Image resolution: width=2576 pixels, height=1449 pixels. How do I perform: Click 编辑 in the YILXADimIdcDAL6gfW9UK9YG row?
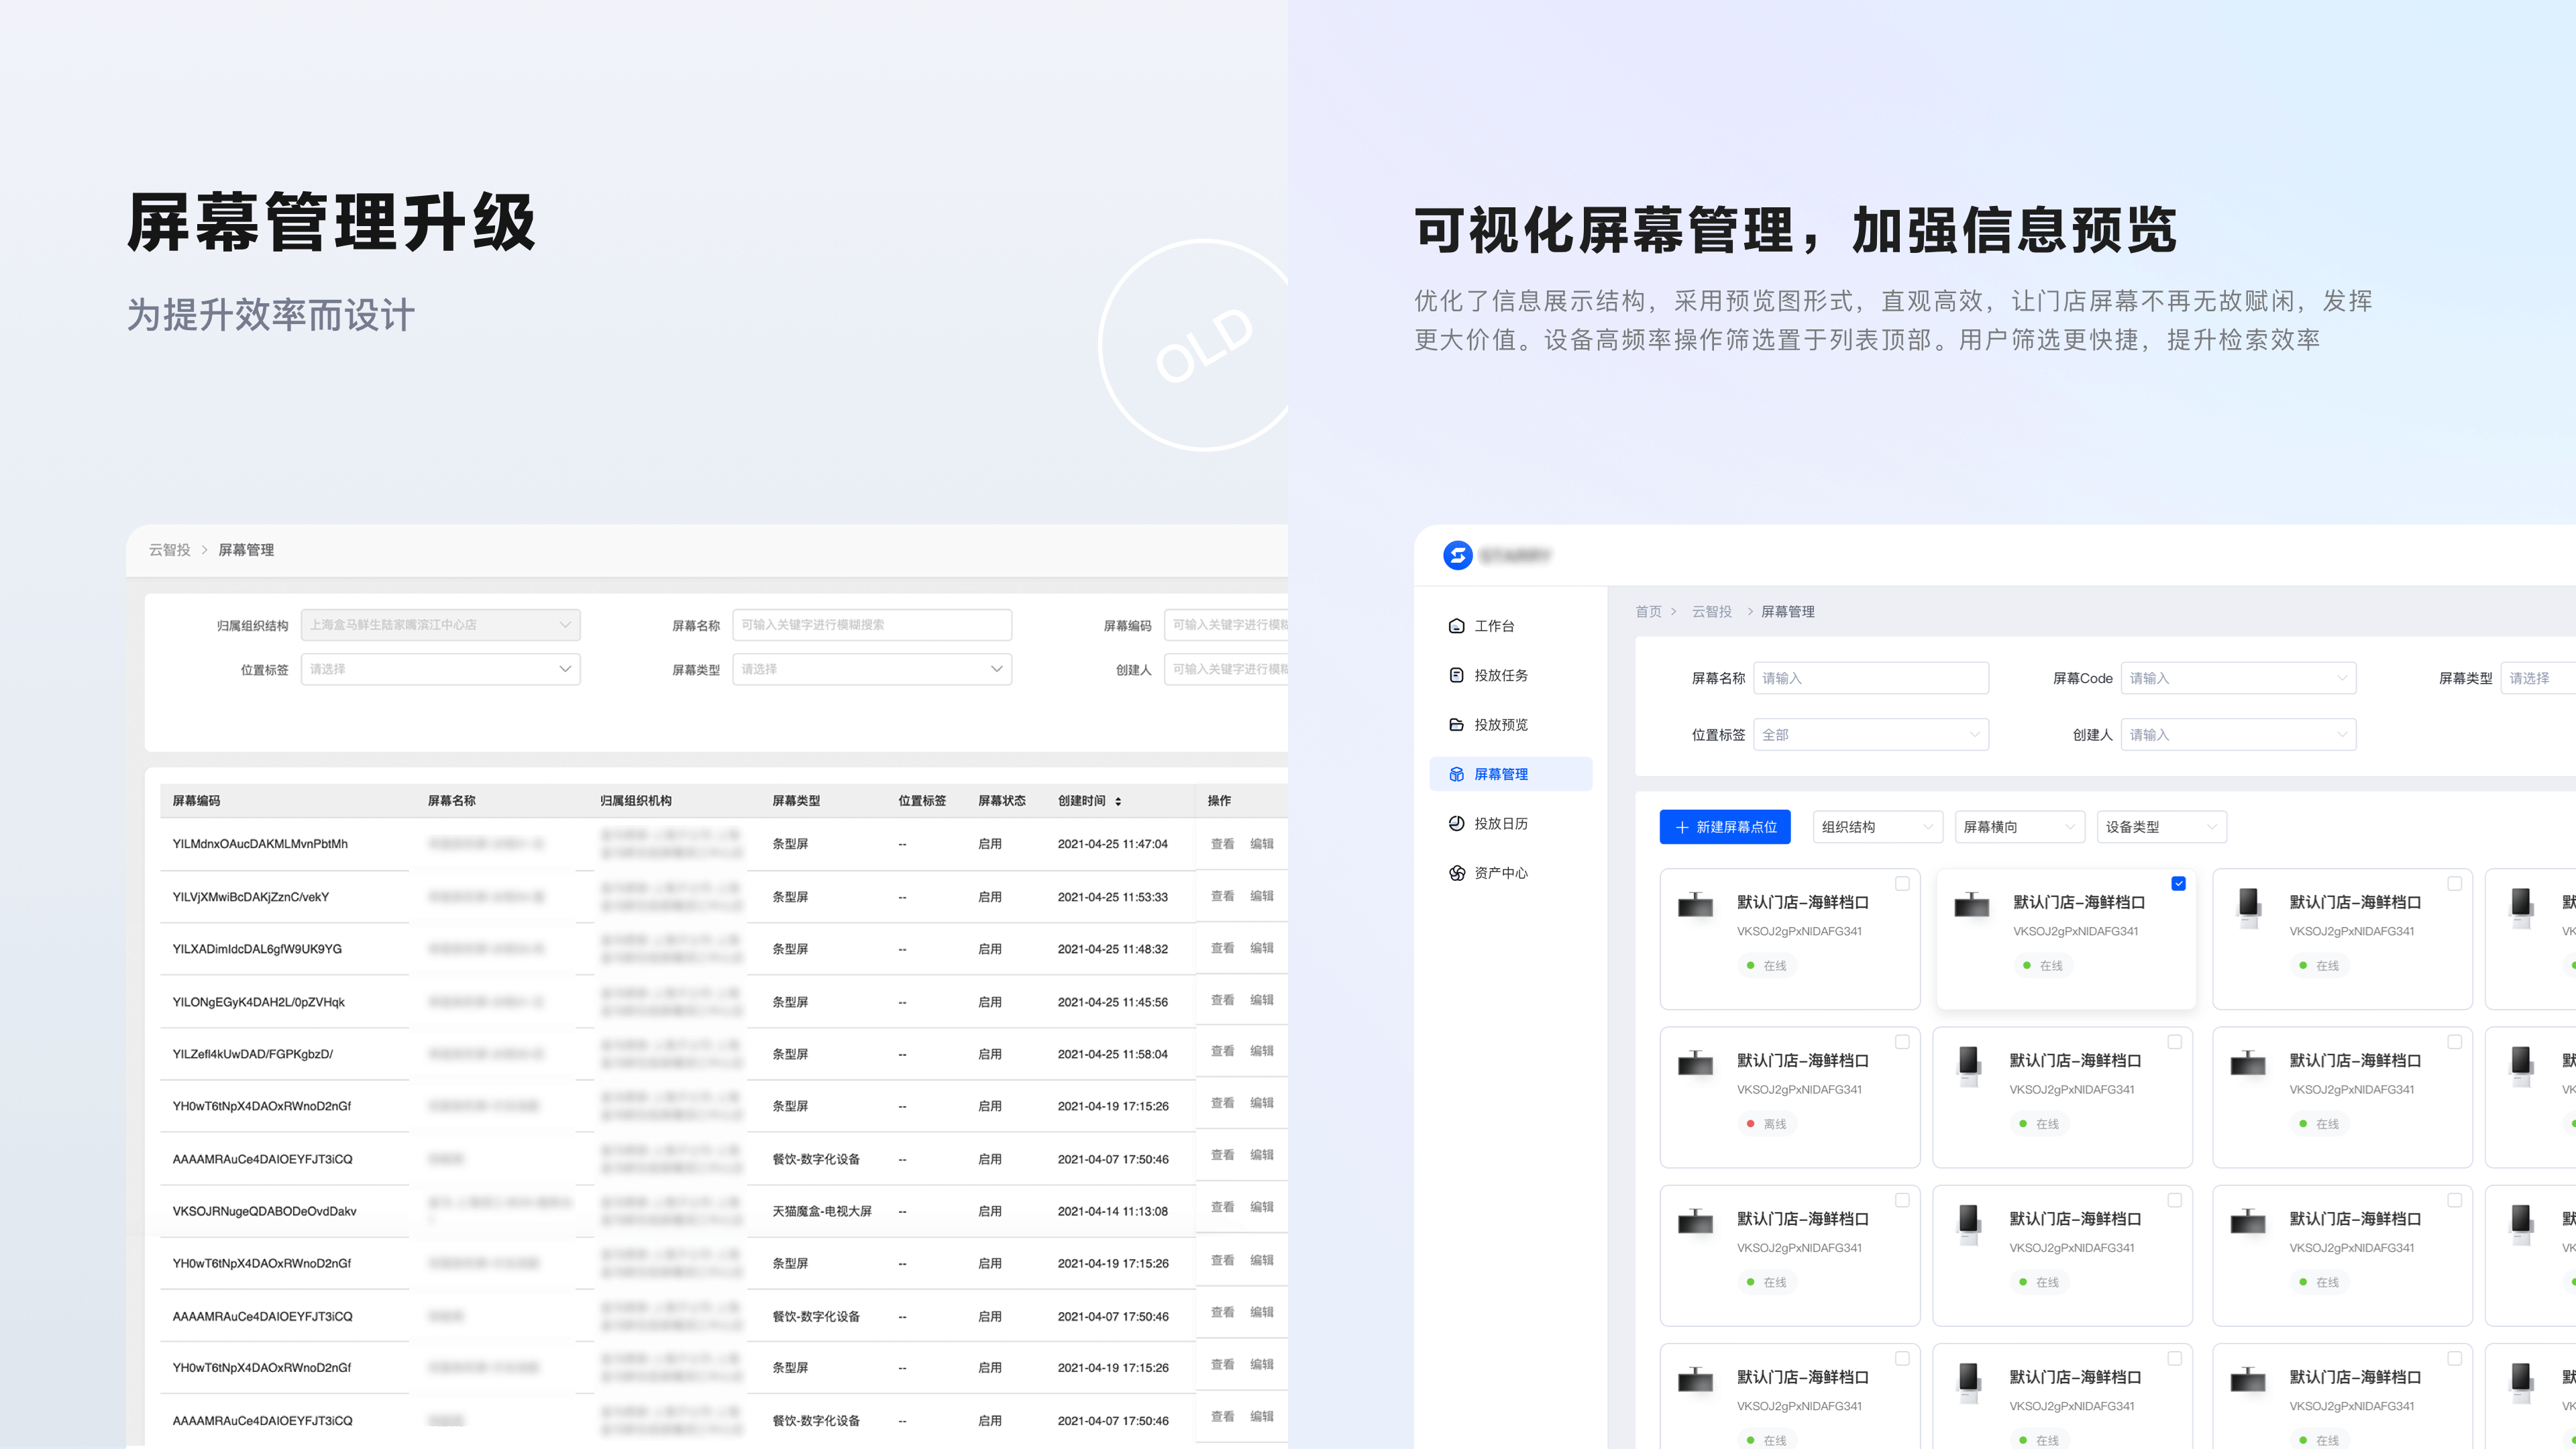pos(1261,948)
